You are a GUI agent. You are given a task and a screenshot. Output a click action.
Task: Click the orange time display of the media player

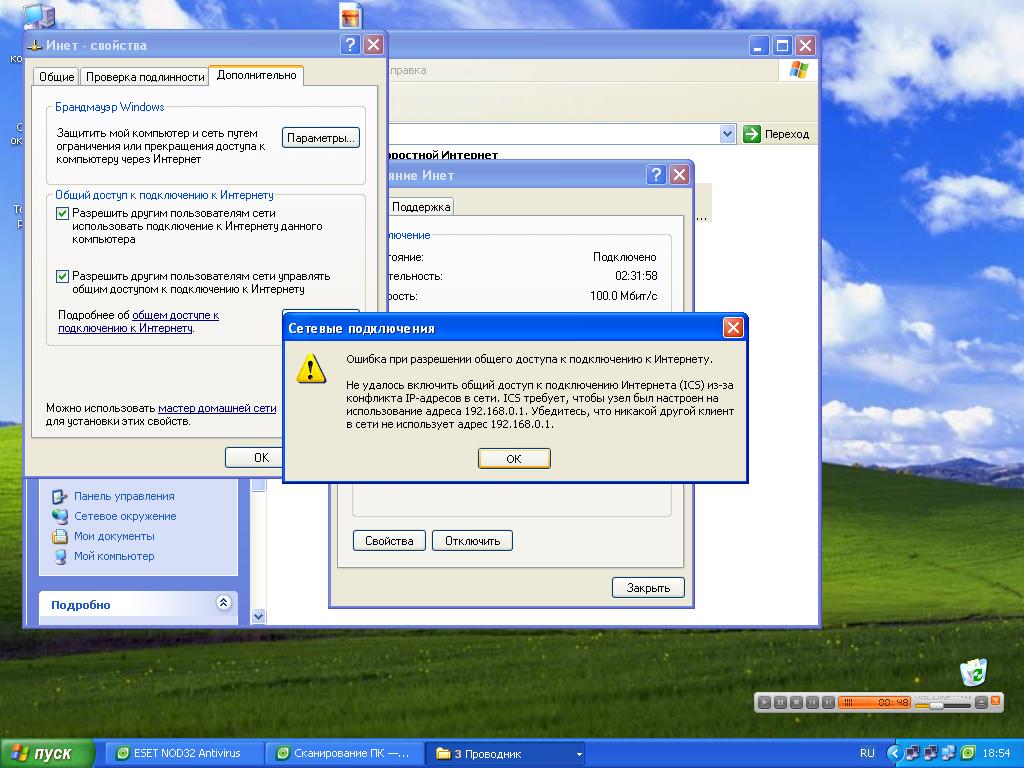coord(874,703)
